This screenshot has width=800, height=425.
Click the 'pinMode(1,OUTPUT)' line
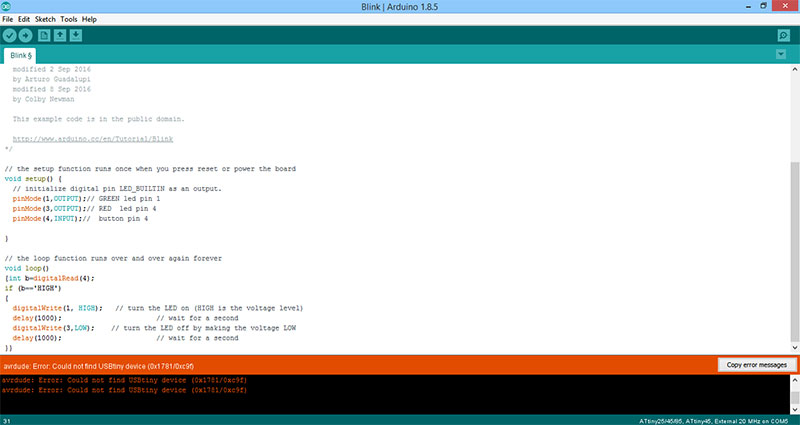pos(86,198)
